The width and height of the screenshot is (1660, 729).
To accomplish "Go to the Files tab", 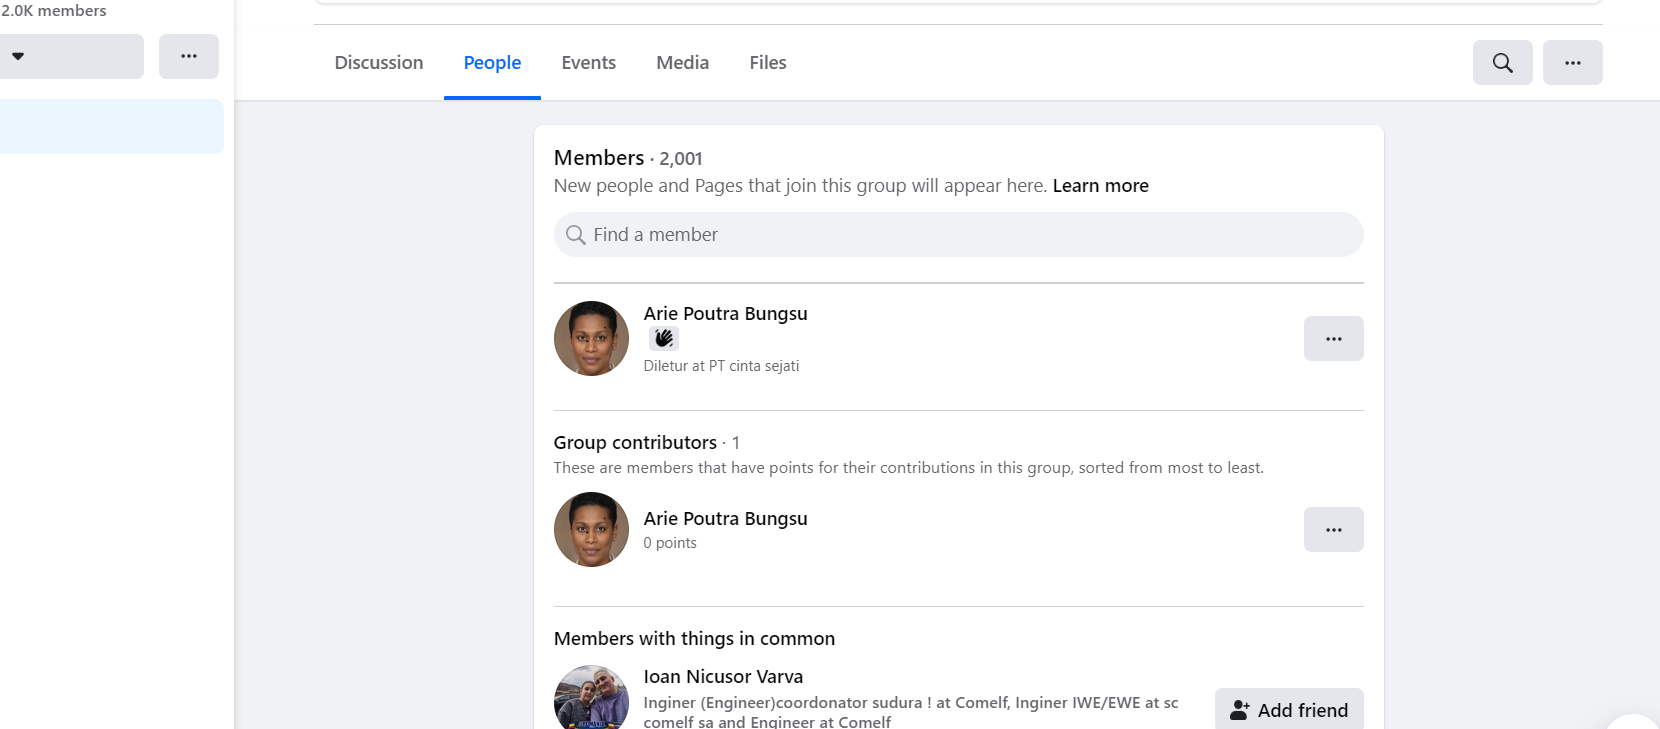I will [x=768, y=62].
